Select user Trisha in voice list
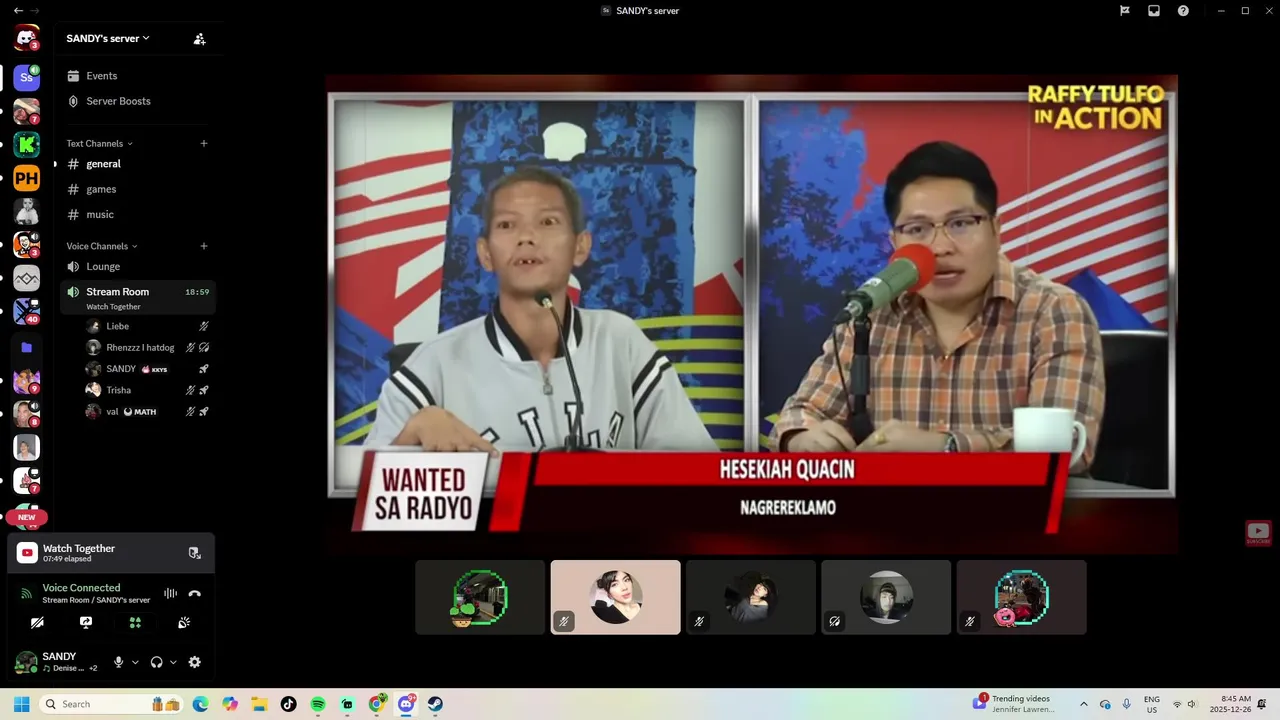This screenshot has width=1280, height=720. pos(147,390)
